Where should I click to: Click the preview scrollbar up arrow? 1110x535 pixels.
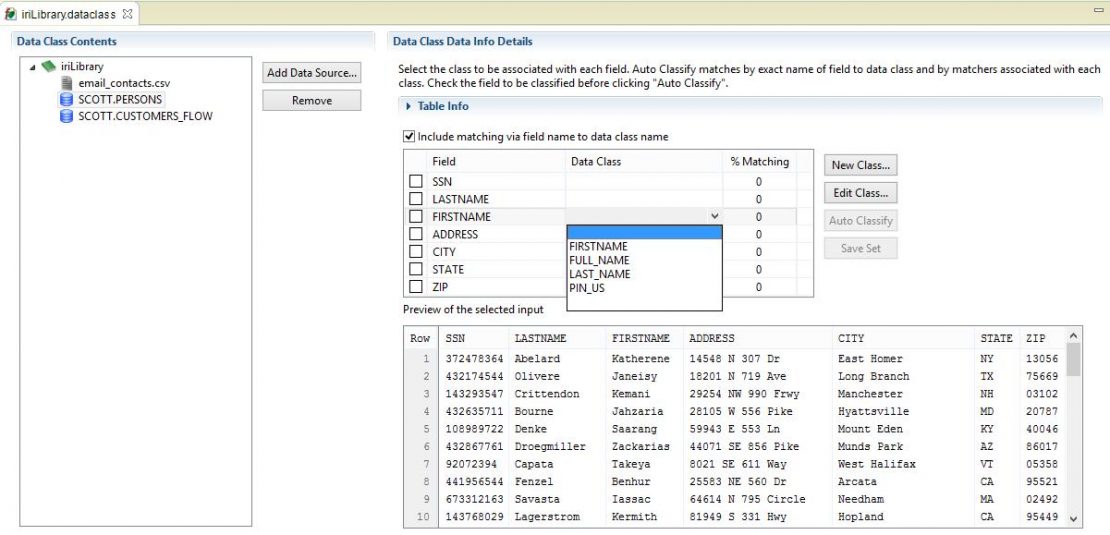[x=1073, y=335]
